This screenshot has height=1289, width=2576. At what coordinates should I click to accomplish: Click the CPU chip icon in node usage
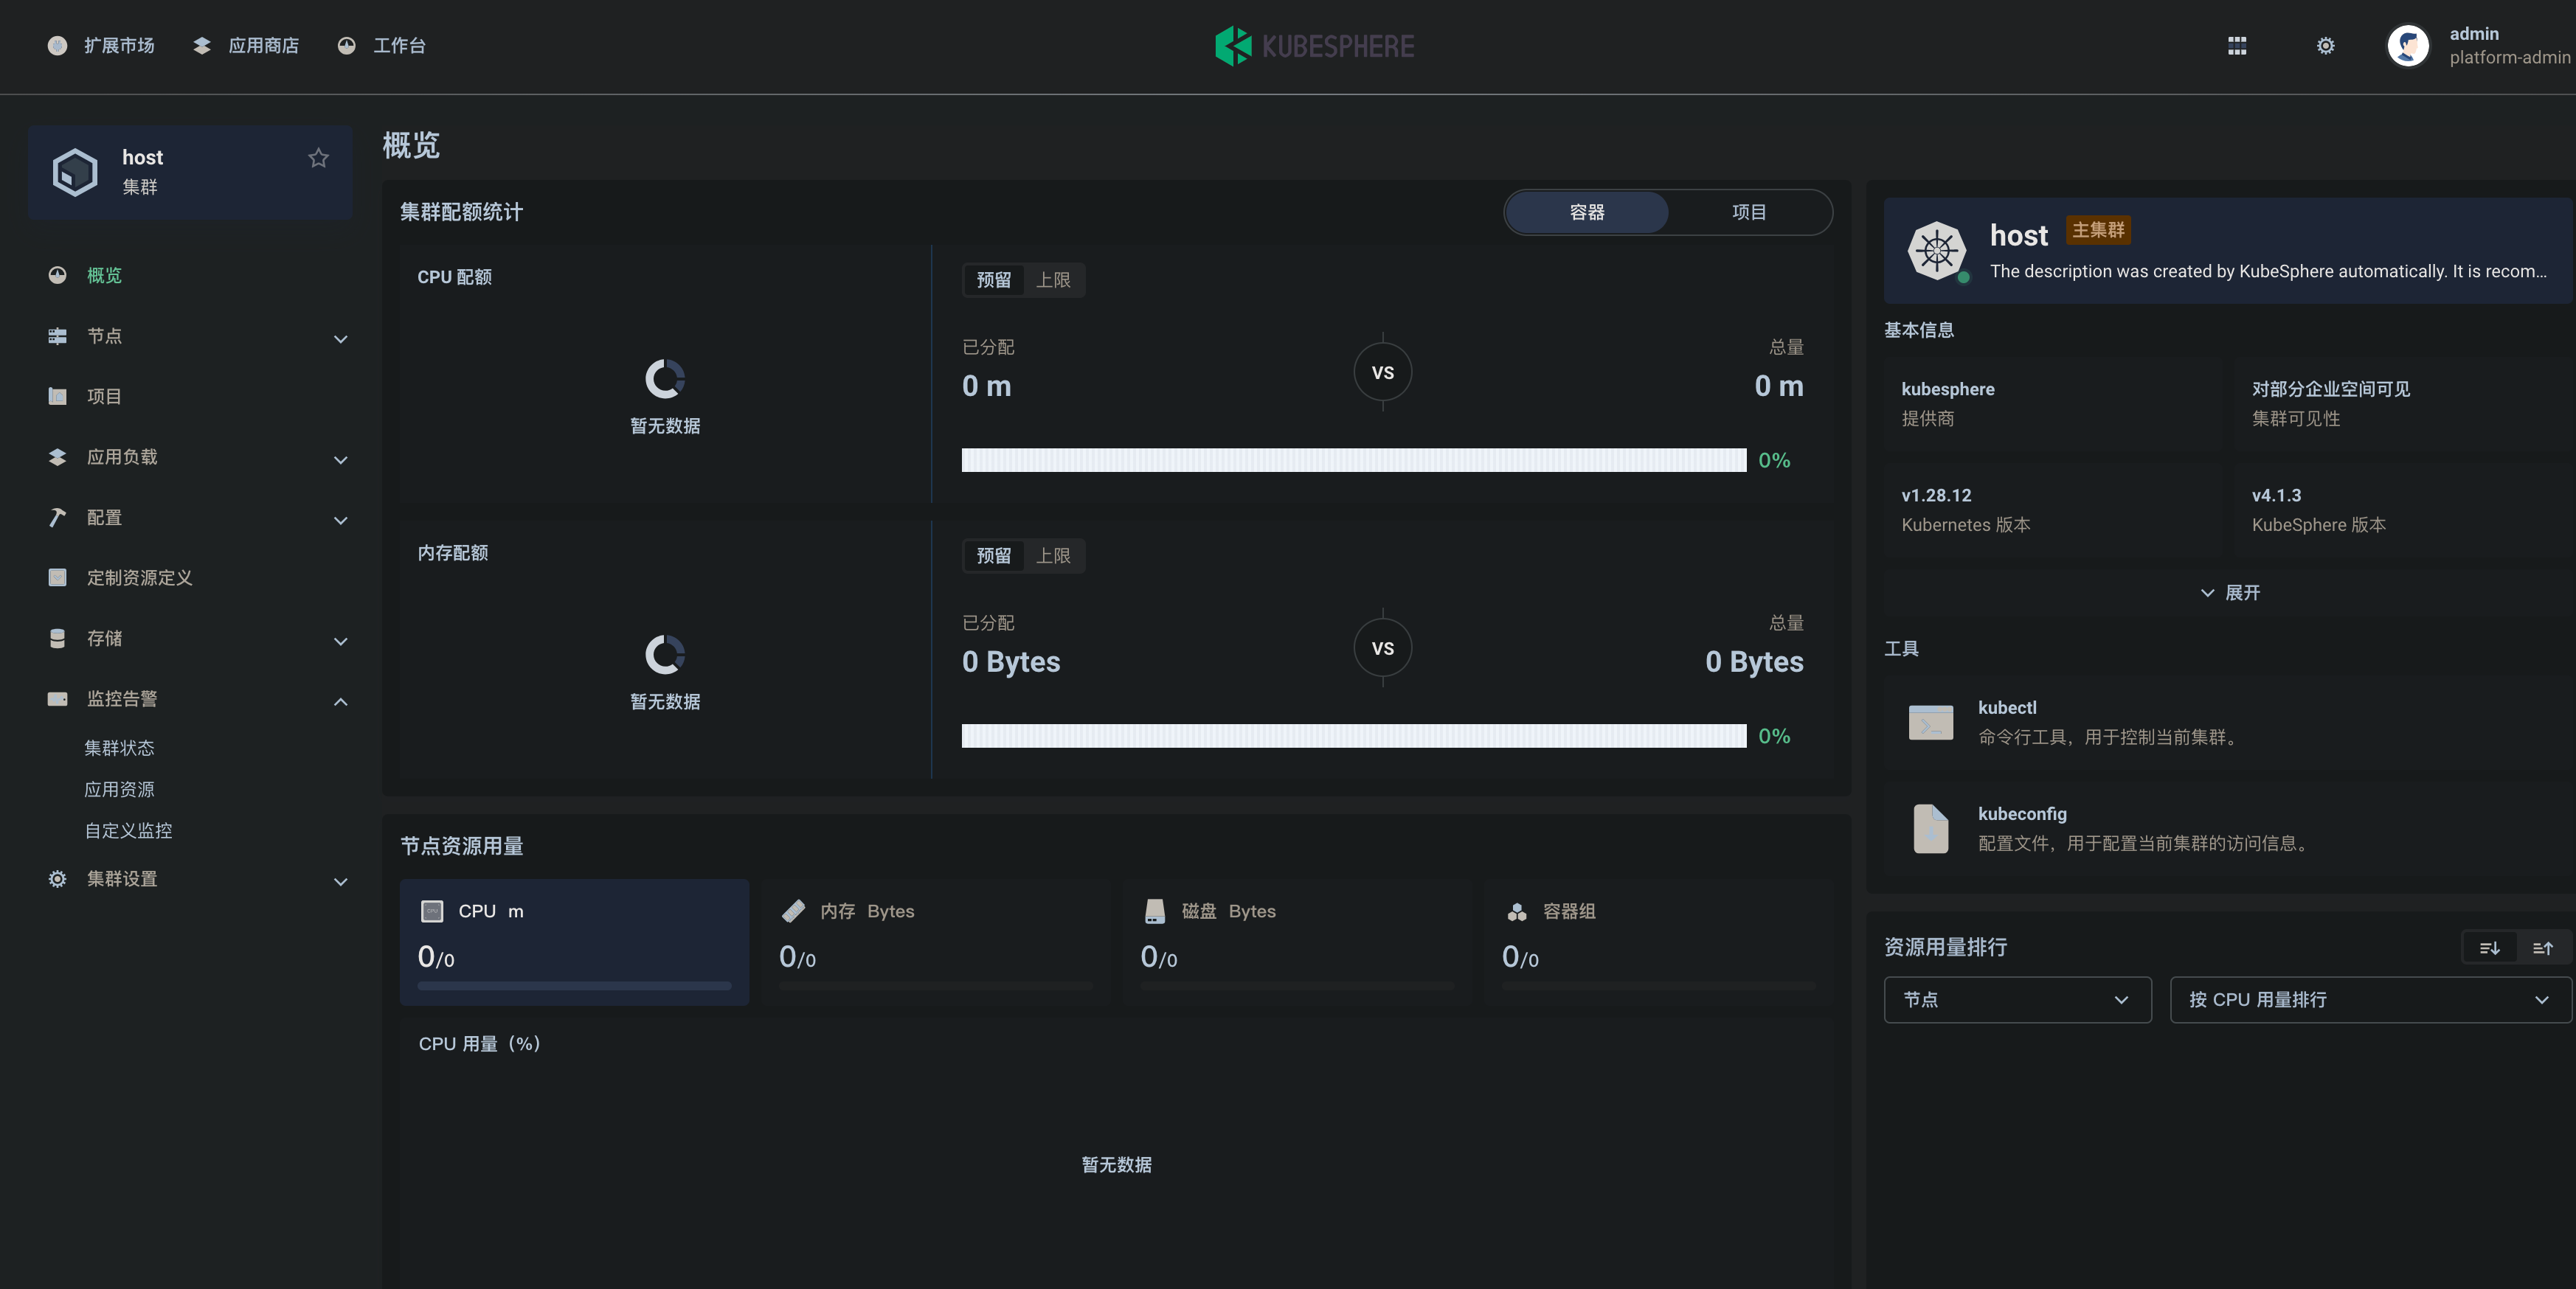[432, 911]
